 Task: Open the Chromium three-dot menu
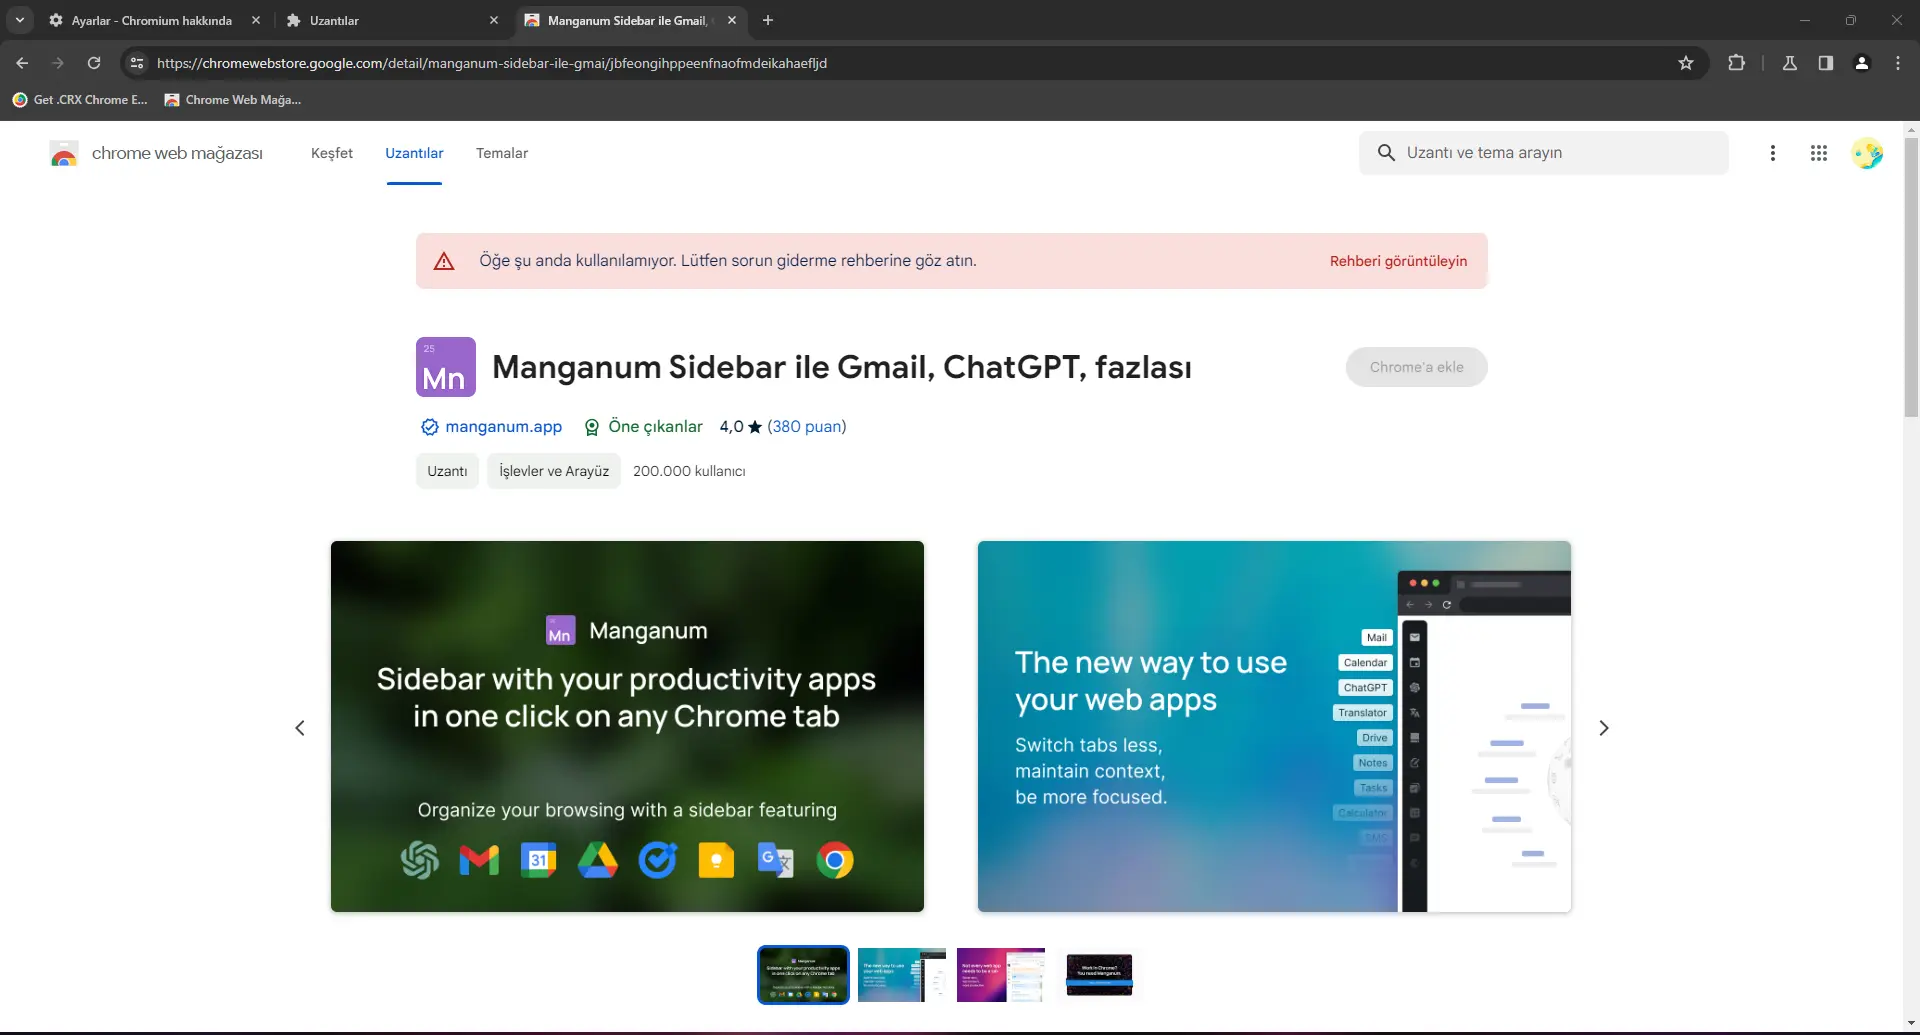(1898, 63)
